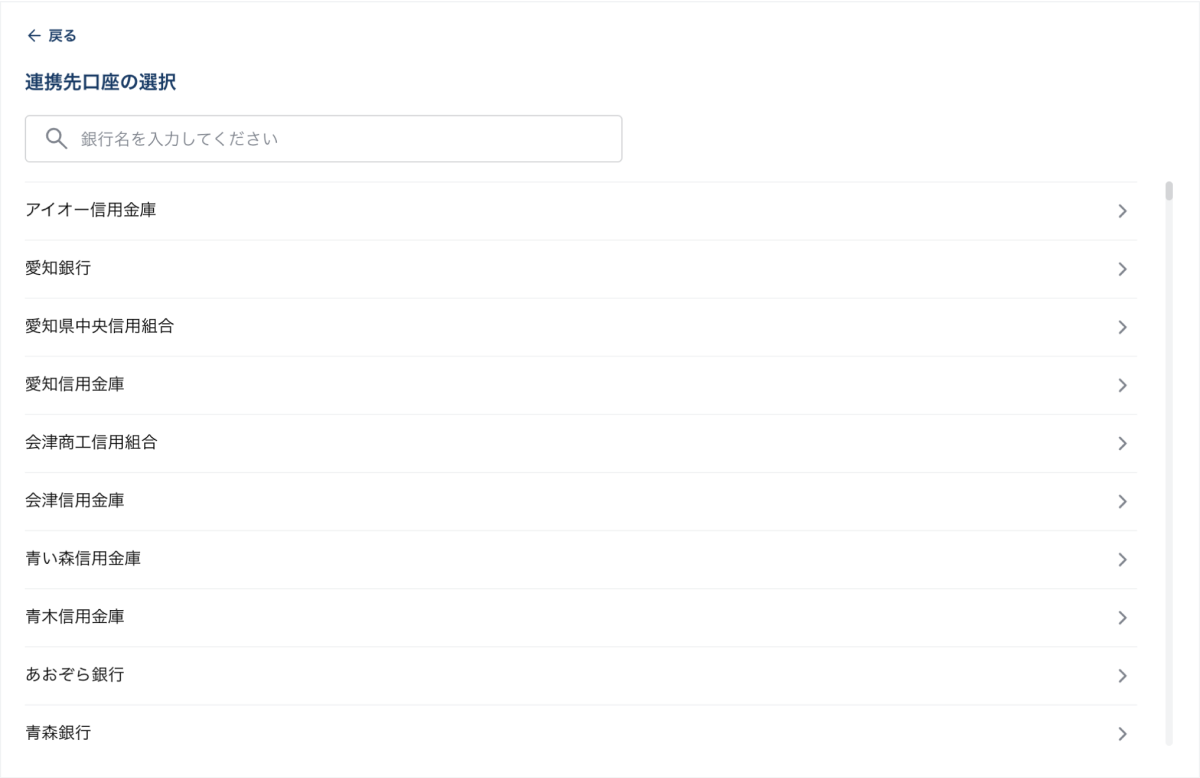Open 愛知県中央信用組合 via its chevron
Viewport: 1200px width, 778px height.
coord(1122,327)
